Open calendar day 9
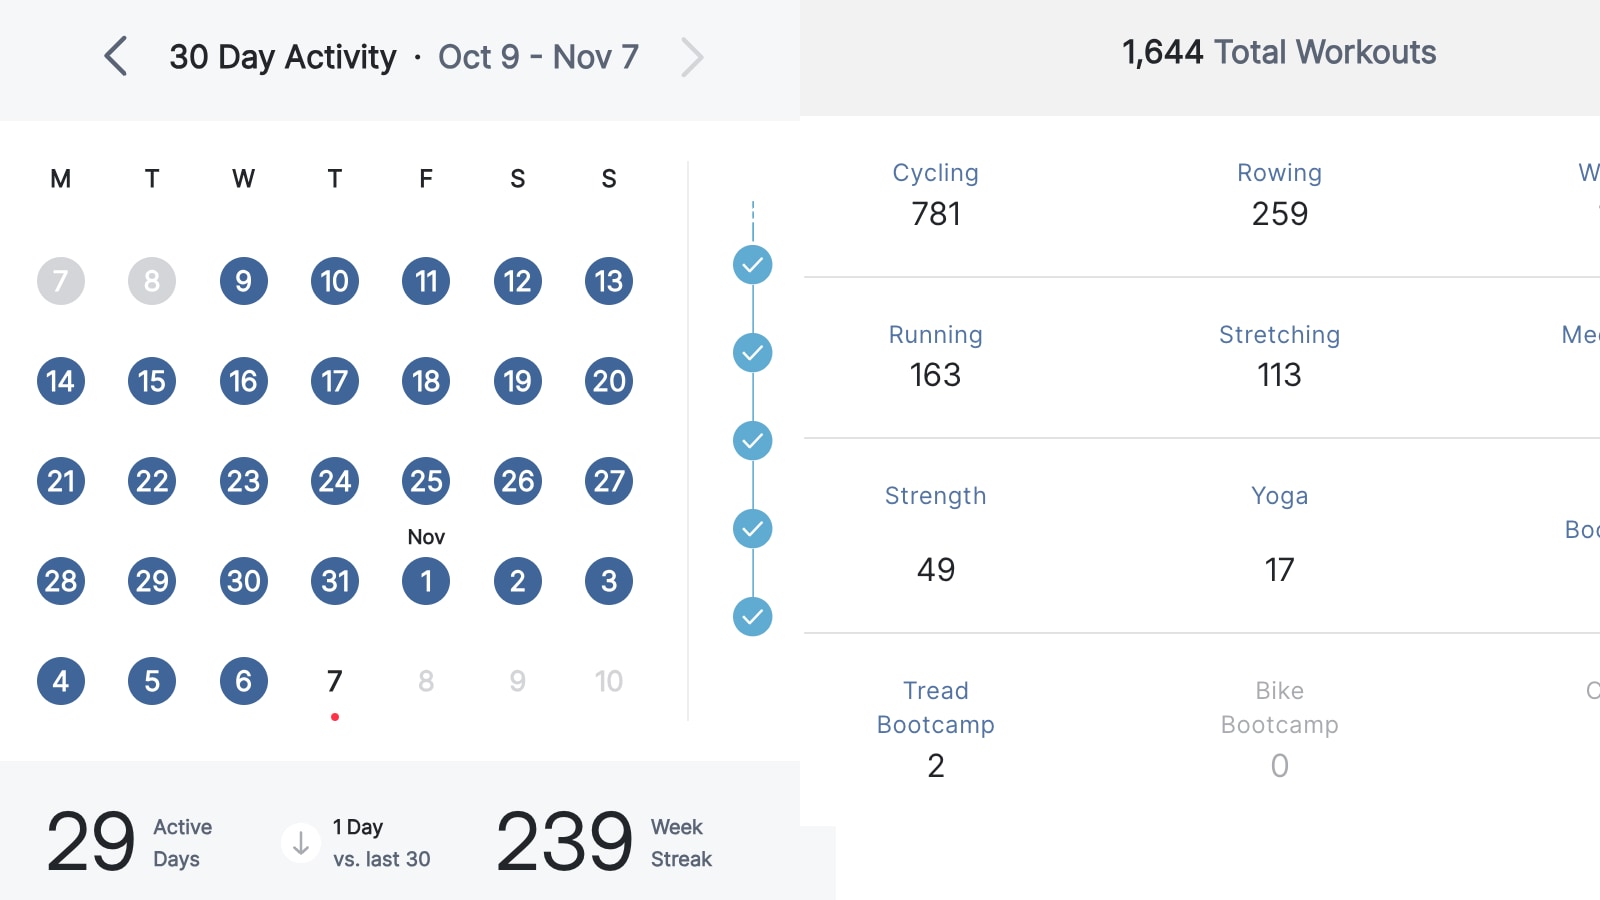Image resolution: width=1600 pixels, height=900 pixels. pos(244,281)
